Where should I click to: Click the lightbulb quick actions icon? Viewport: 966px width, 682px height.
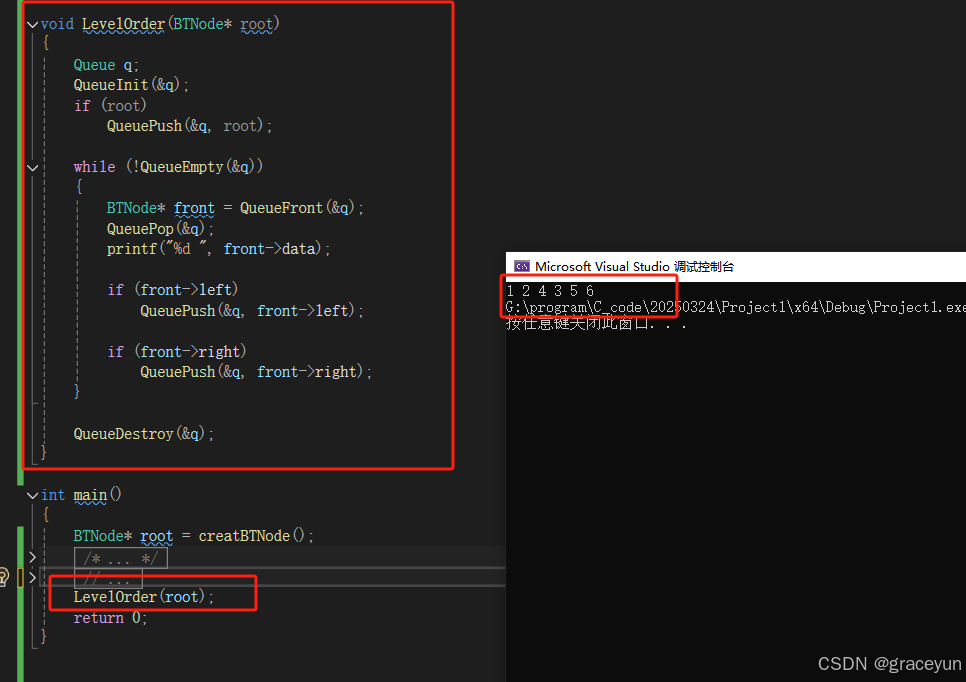point(4,577)
